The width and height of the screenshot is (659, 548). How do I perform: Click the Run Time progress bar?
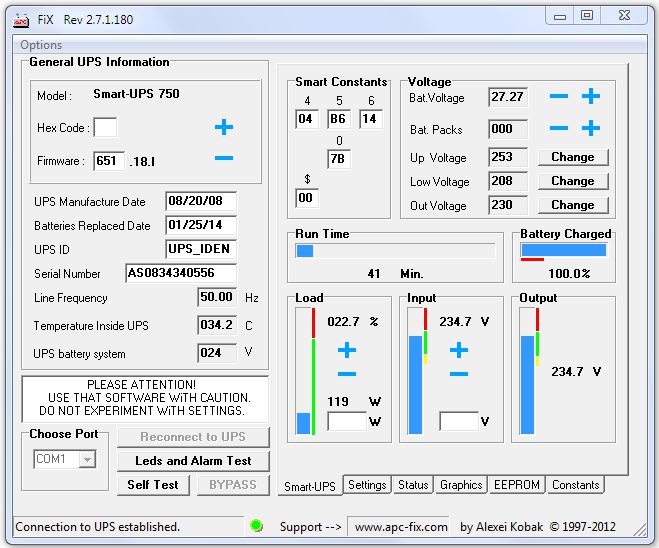(x=394, y=251)
